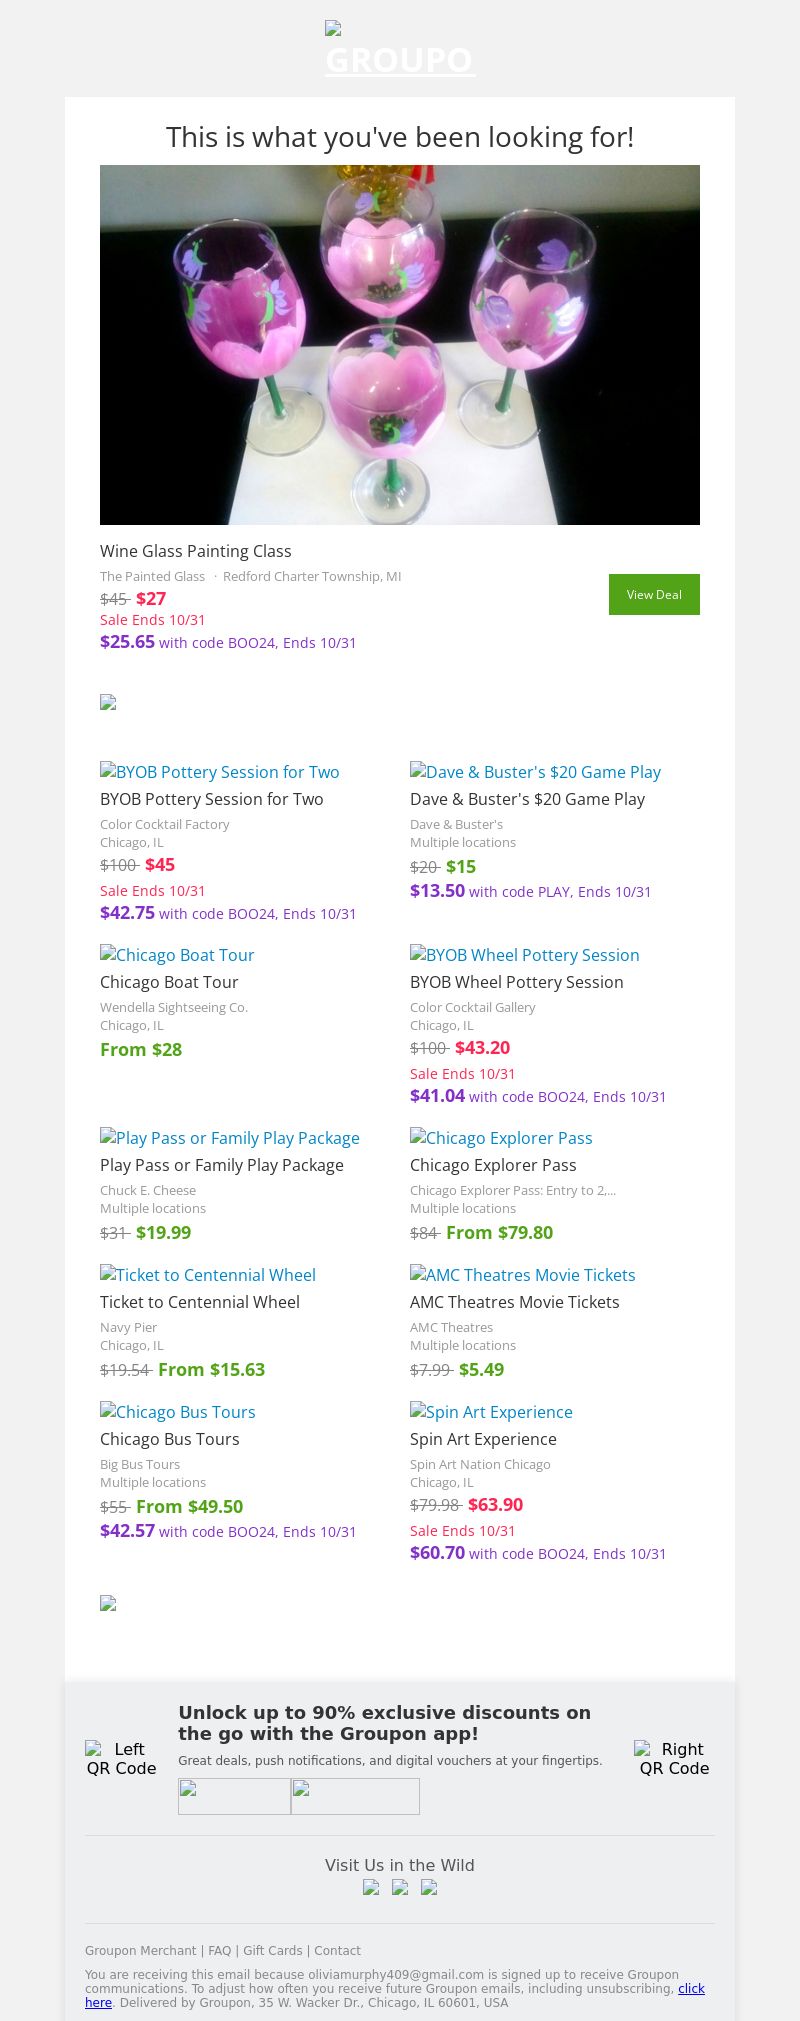Follow the 'click here' unsubscribe link
This screenshot has height=2021, width=800.
691,1988
